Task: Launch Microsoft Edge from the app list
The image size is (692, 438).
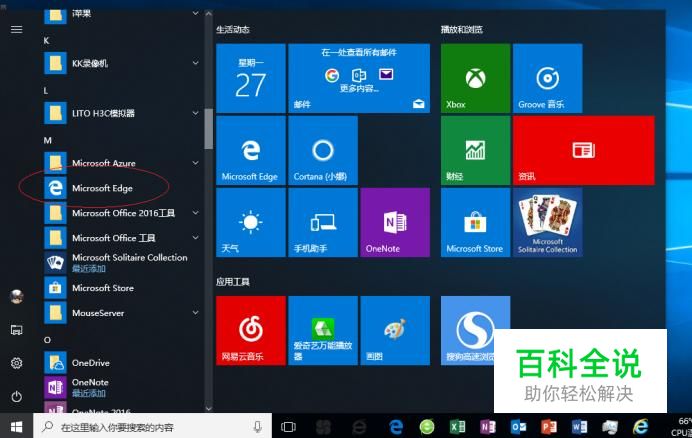Action: 121,188
